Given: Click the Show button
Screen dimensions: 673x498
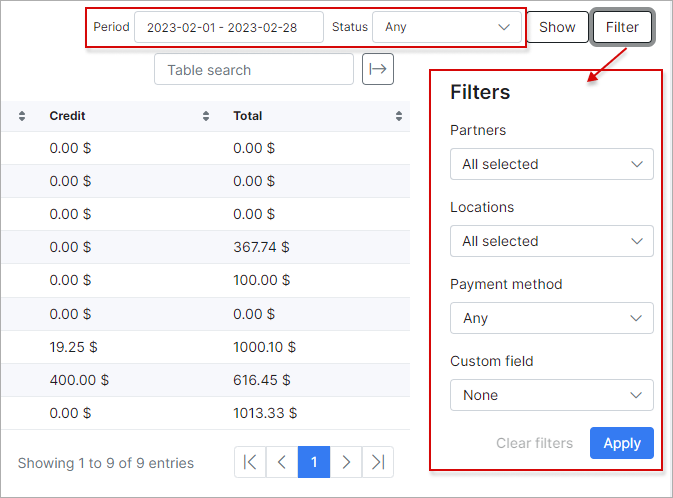Looking at the screenshot, I should 557,27.
